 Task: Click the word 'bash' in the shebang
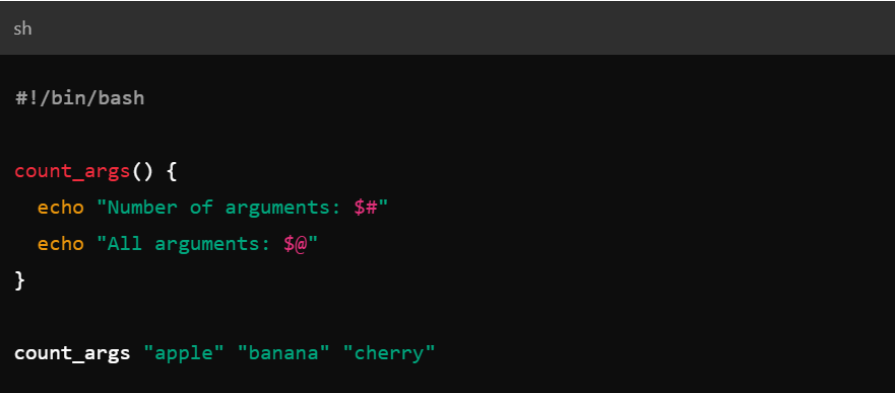(121, 98)
